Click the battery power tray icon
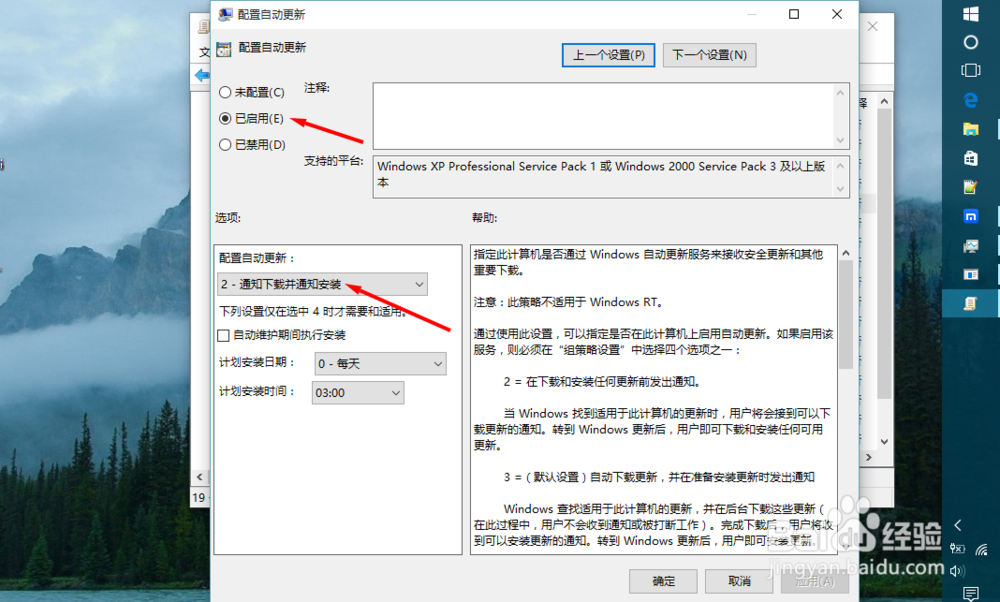Image resolution: width=1000 pixels, height=602 pixels. coord(957,548)
